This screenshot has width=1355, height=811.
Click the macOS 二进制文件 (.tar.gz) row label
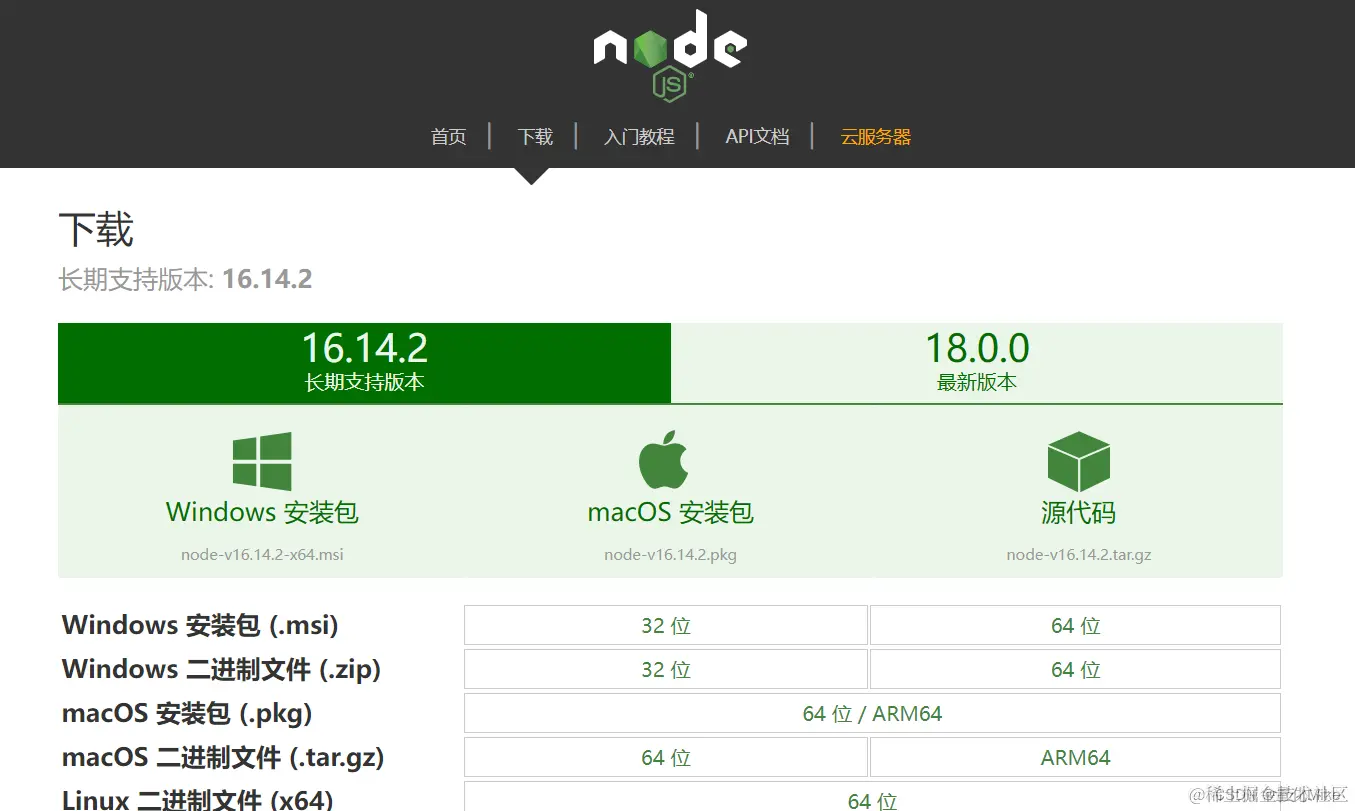(x=223, y=758)
